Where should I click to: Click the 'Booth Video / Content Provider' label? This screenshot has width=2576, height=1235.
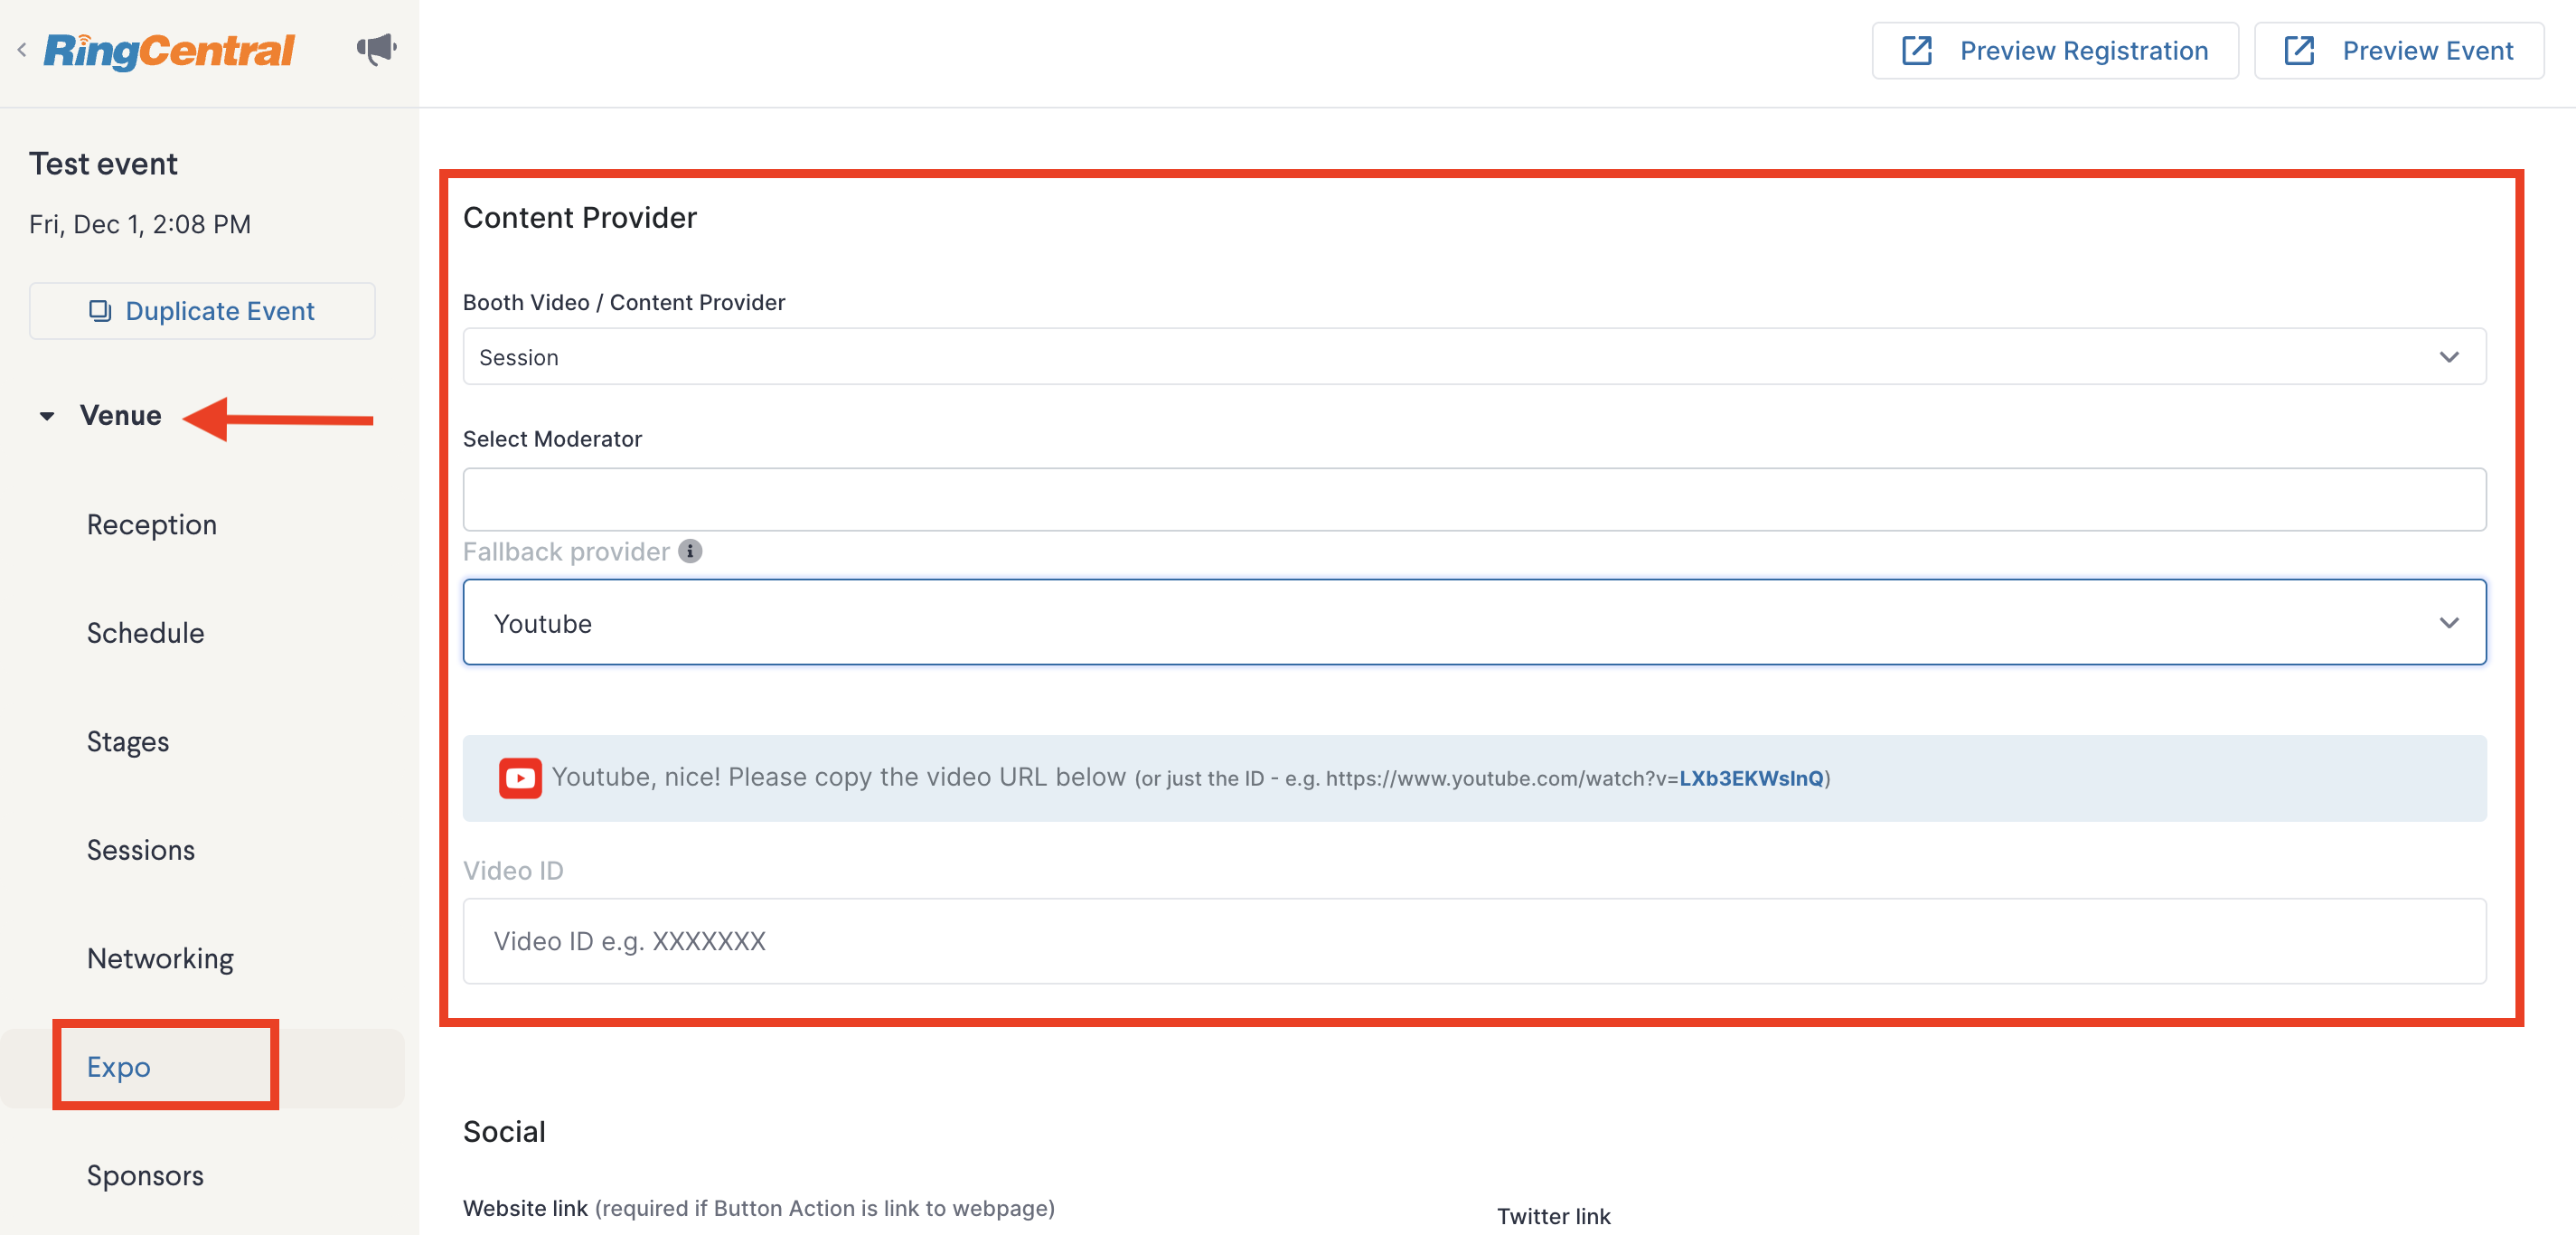(x=624, y=302)
